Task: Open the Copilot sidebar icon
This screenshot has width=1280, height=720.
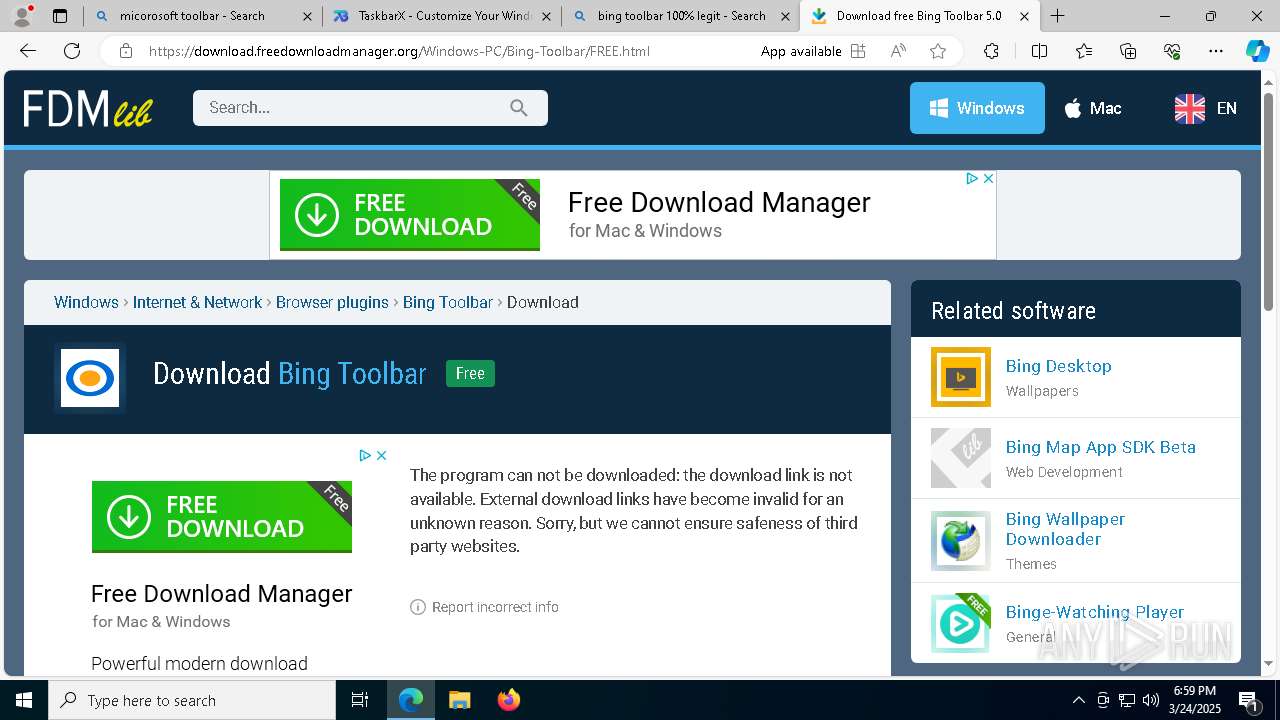Action: click(x=1257, y=51)
